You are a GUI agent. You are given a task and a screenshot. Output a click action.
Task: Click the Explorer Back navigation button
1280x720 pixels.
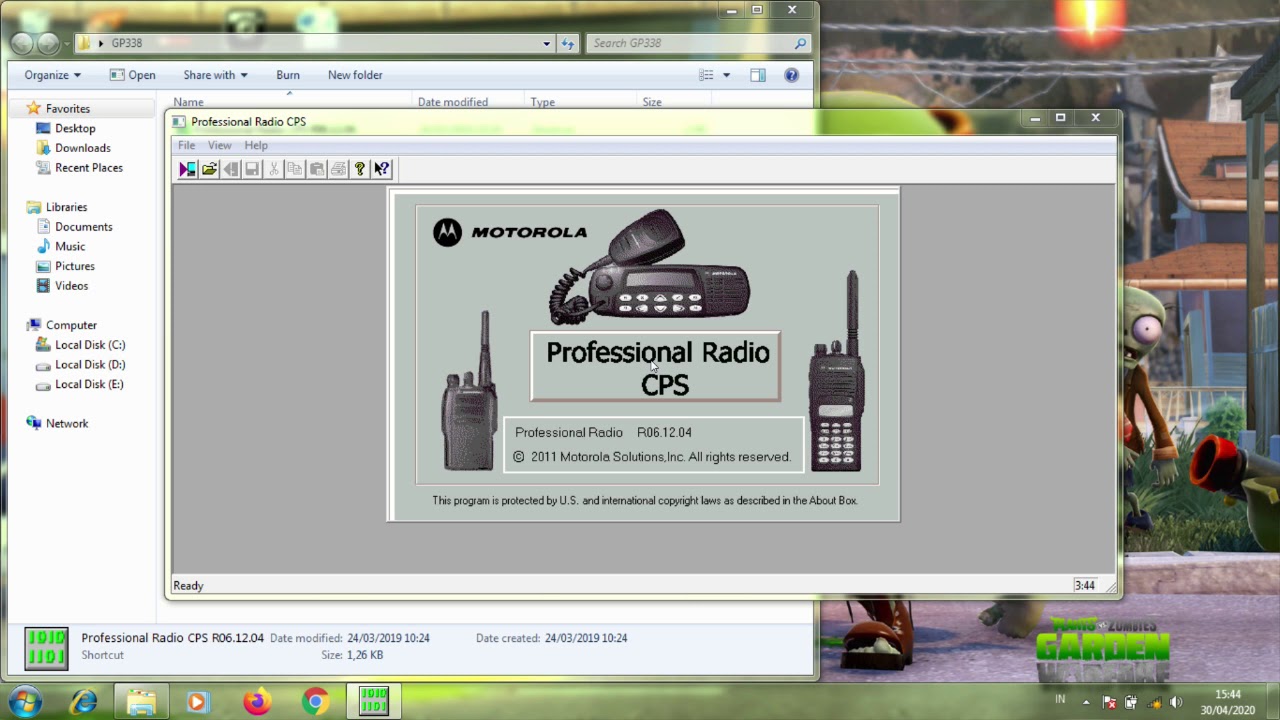tap(22, 43)
